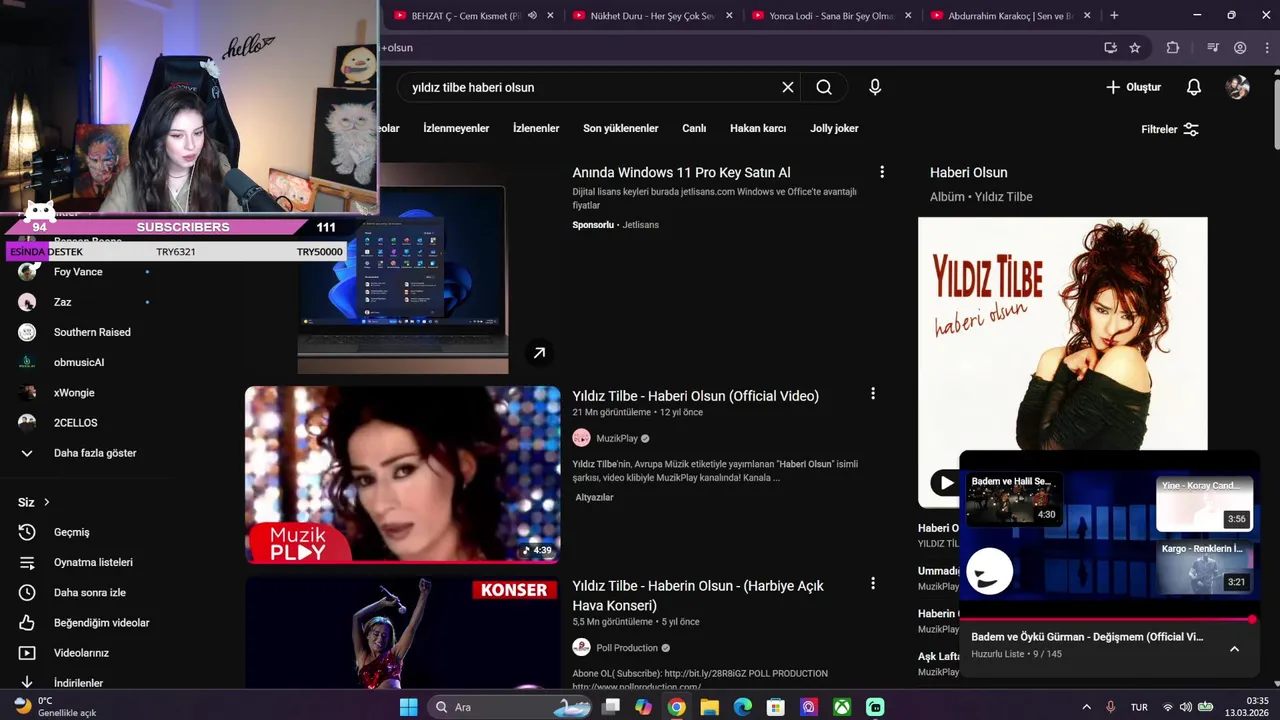Click the Anında Windows 11 Pro Key ad title

point(681,173)
